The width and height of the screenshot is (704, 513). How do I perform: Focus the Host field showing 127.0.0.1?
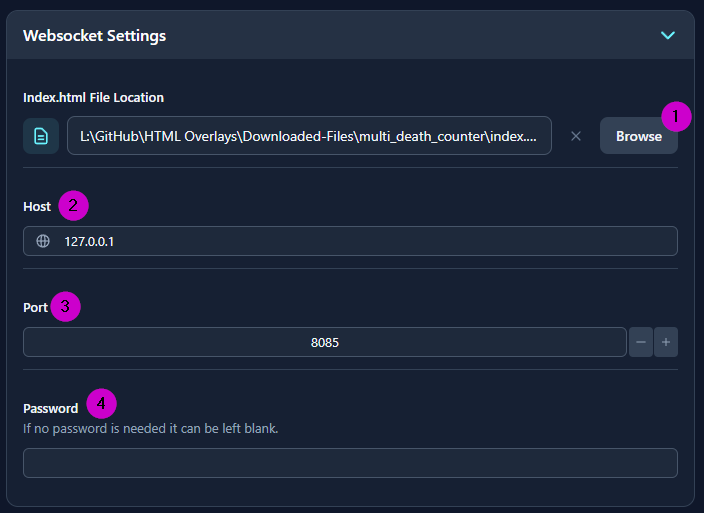(360, 241)
